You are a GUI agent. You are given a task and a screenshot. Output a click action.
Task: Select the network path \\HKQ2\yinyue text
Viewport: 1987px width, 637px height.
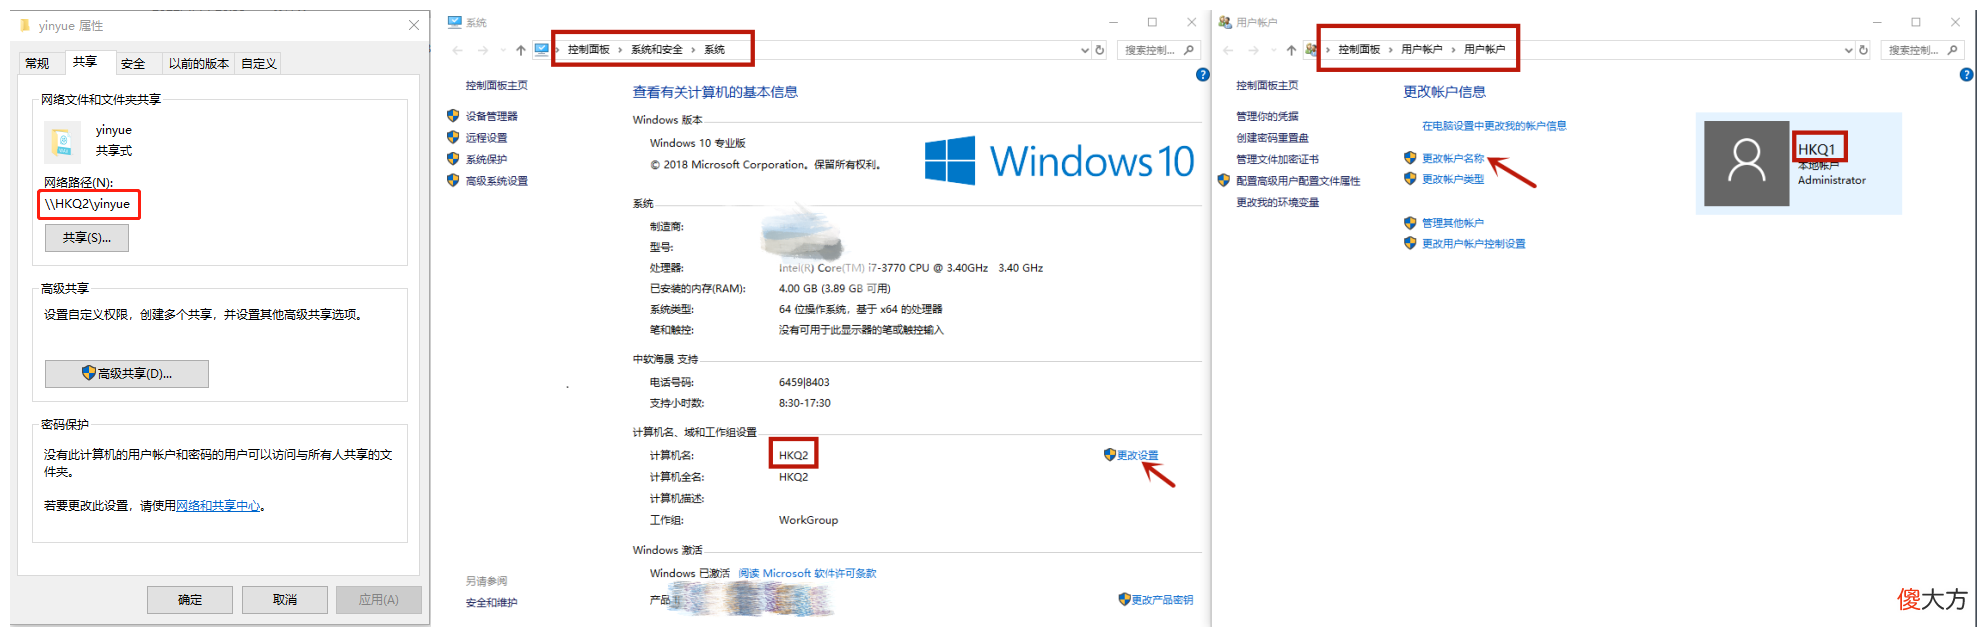pyautogui.click(x=88, y=204)
